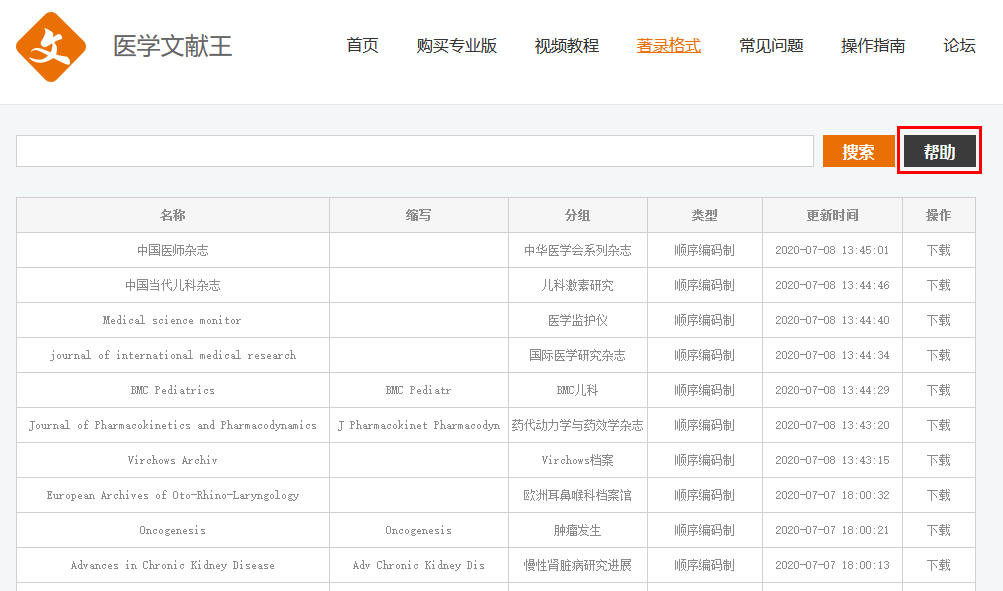Click timestamp 2020-07-08 13:44:46
The height and width of the screenshot is (591, 1003).
tap(832, 285)
